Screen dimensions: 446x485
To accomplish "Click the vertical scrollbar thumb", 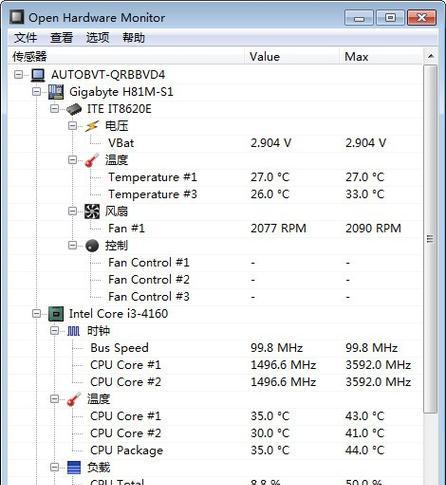I will point(430,239).
